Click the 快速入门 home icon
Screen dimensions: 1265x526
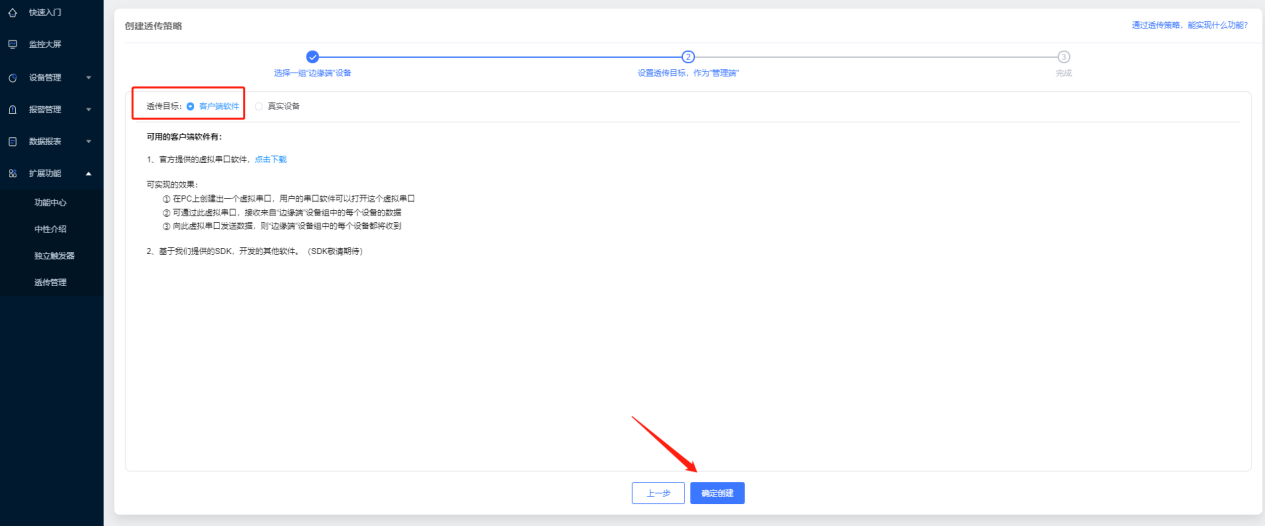(x=13, y=12)
